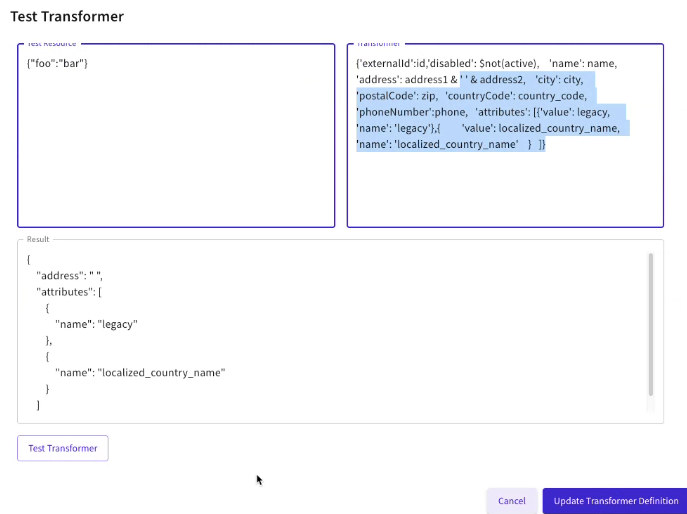Place cursor in {"foo":"bar"} text
687x514 pixels.
click(x=58, y=63)
